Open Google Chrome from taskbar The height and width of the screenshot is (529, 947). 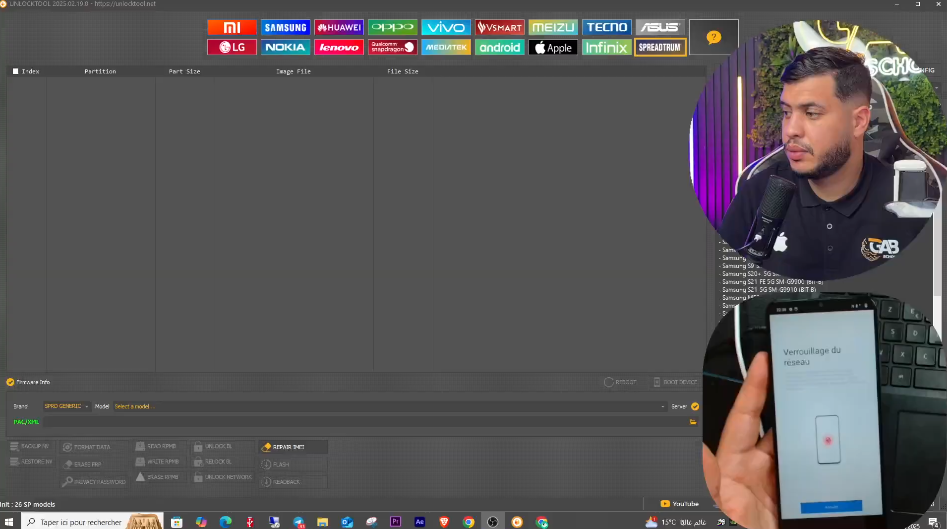469,522
